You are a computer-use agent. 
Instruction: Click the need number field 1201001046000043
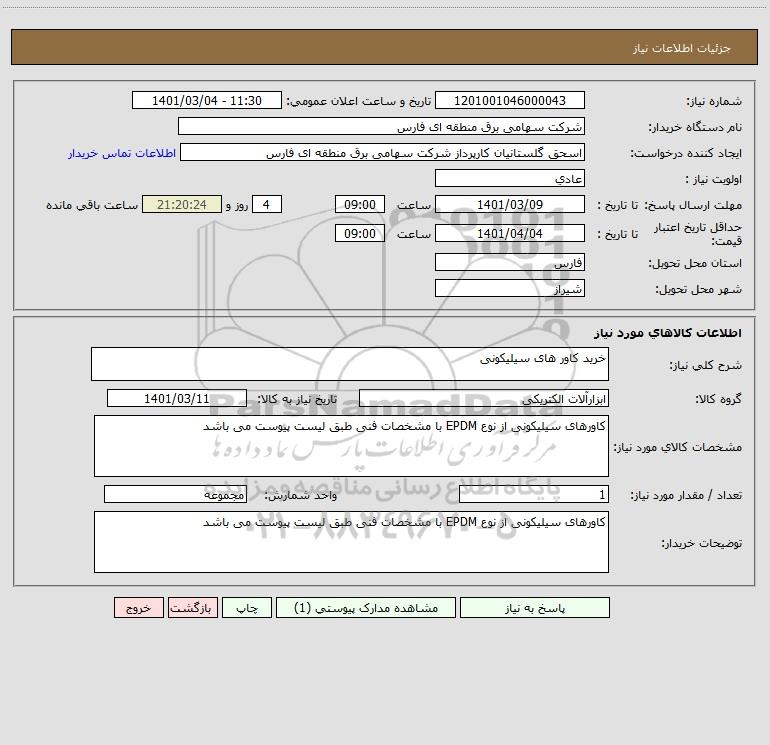[x=510, y=100]
